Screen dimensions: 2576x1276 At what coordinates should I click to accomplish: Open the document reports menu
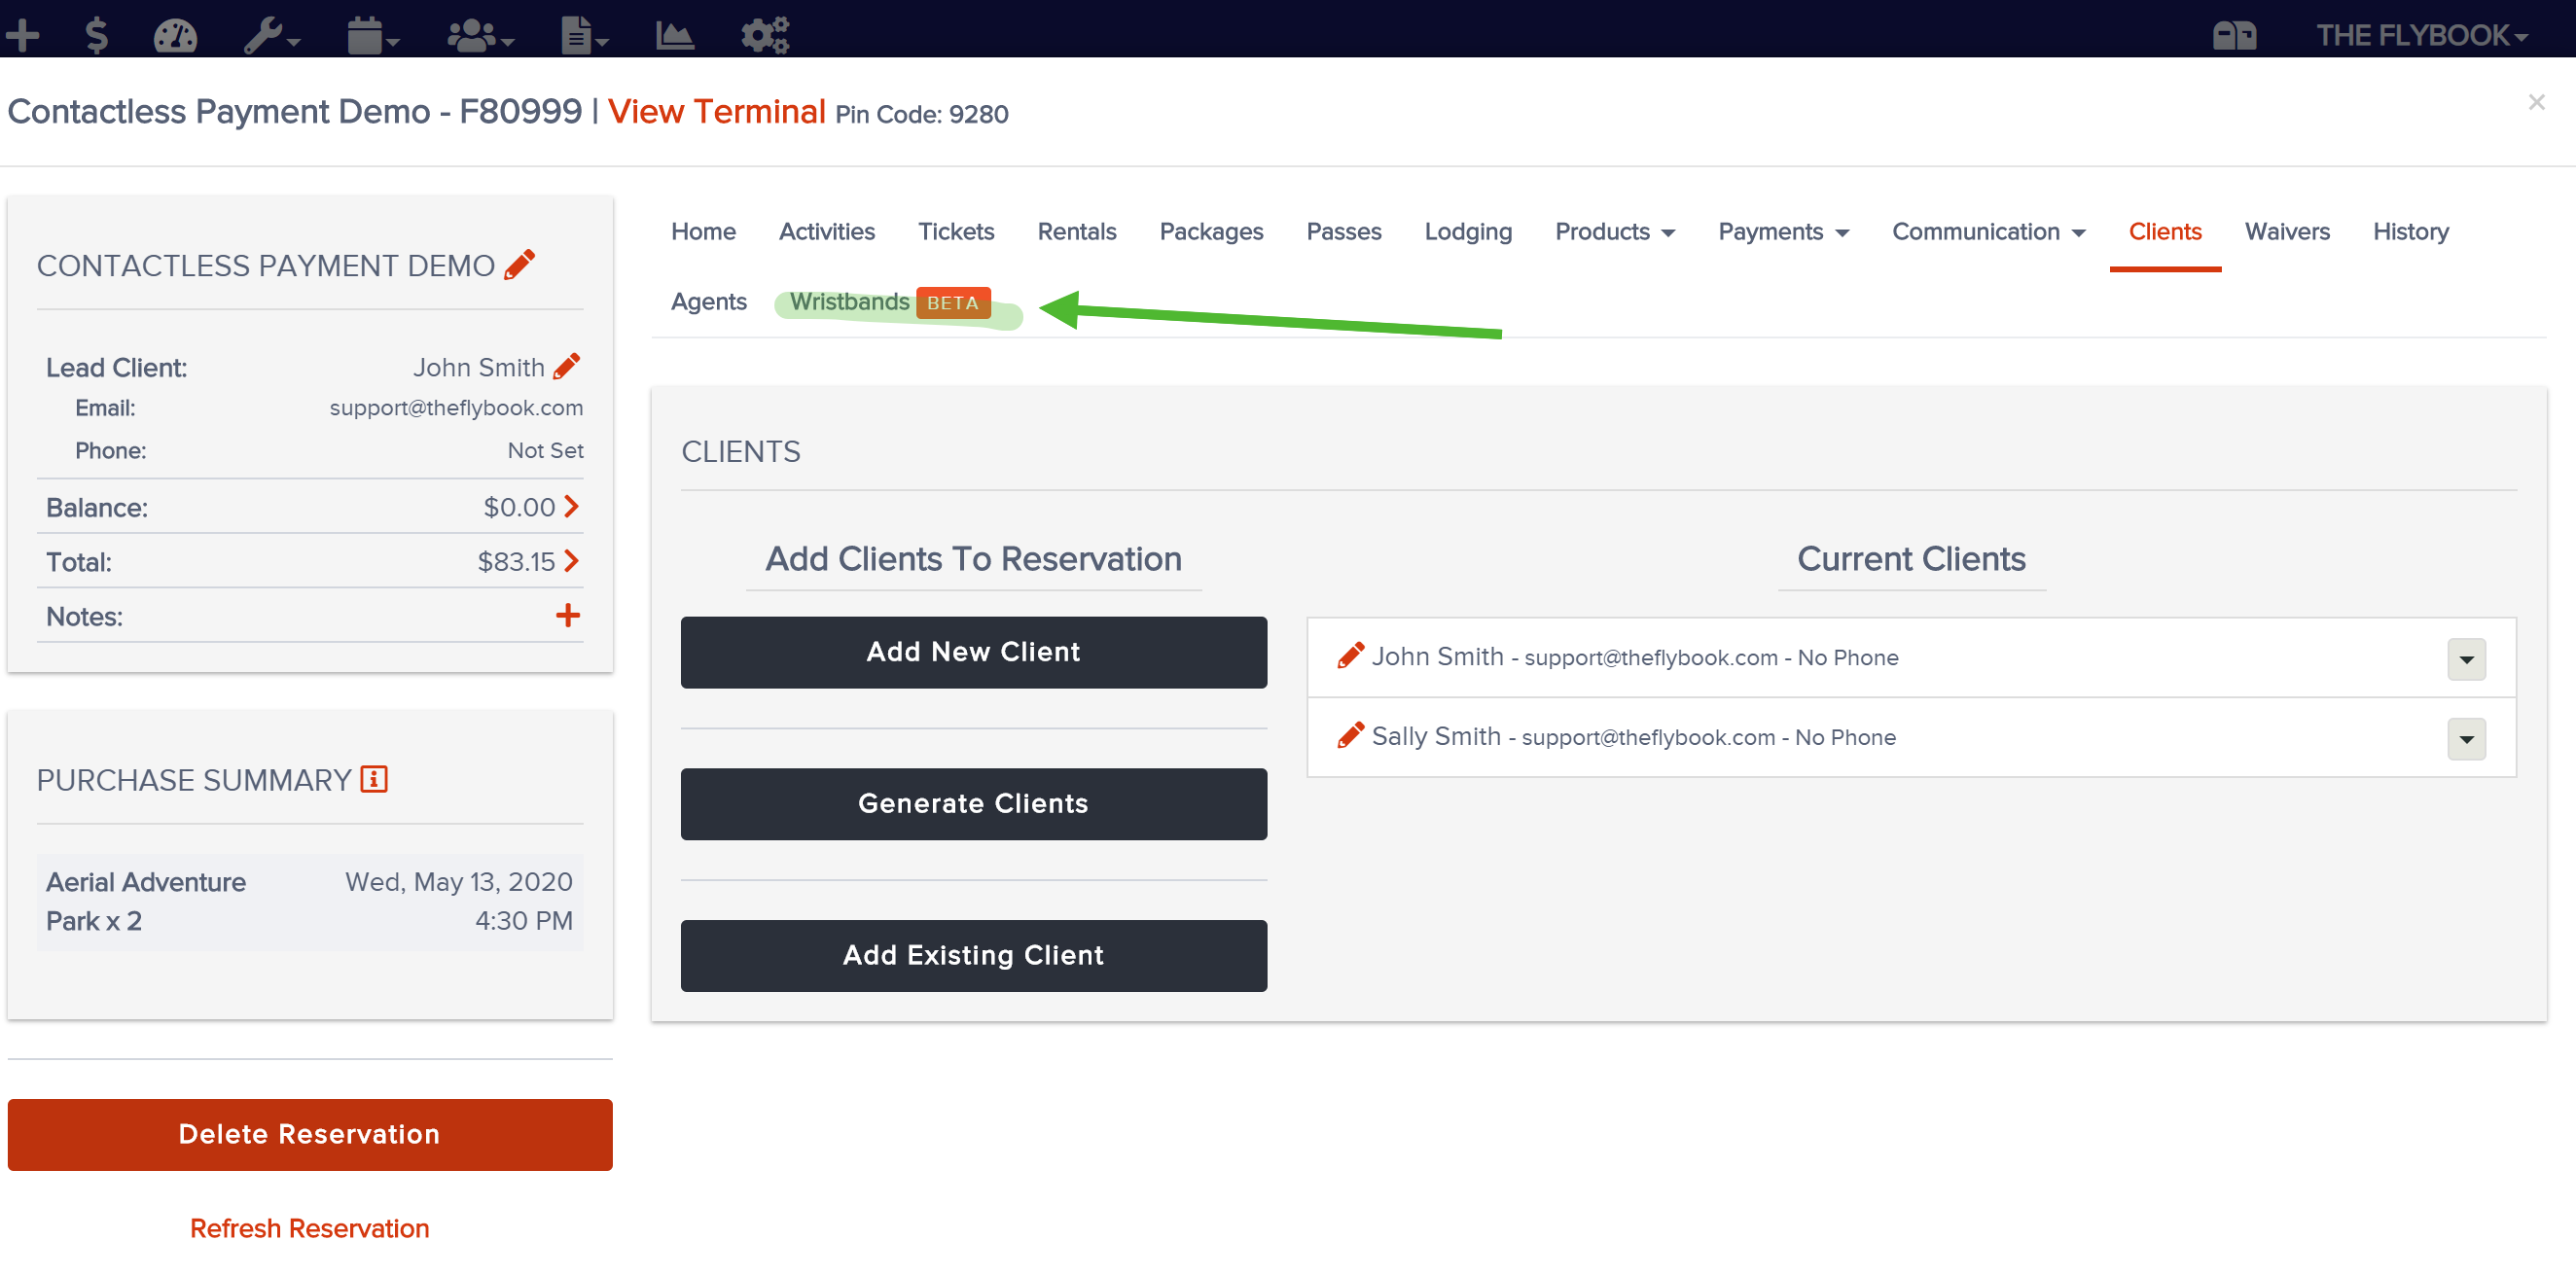[585, 35]
